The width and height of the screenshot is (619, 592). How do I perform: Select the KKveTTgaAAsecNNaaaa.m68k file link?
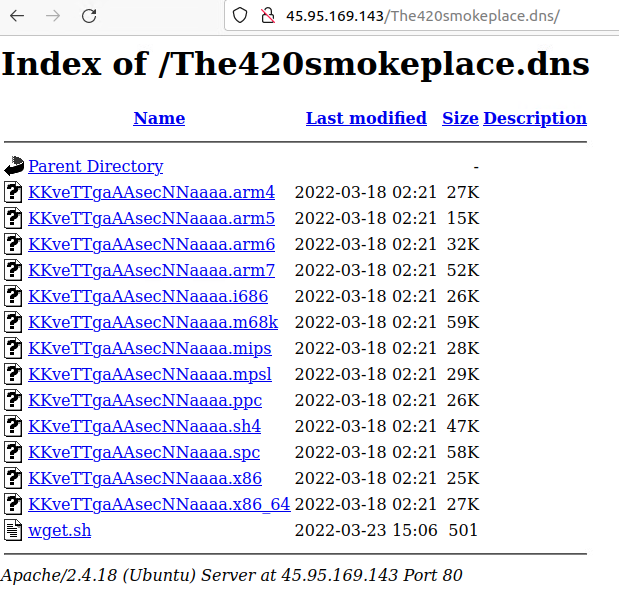click(153, 322)
